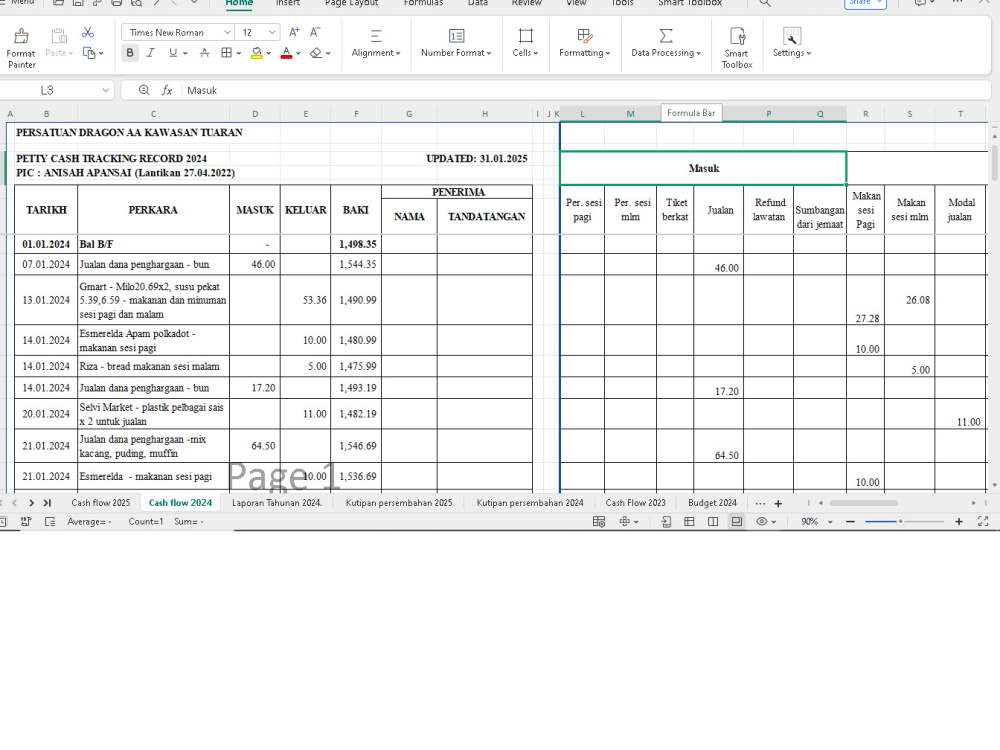Toggle eye protection mode icon
The height and width of the screenshot is (750, 1000).
[x=761, y=522]
